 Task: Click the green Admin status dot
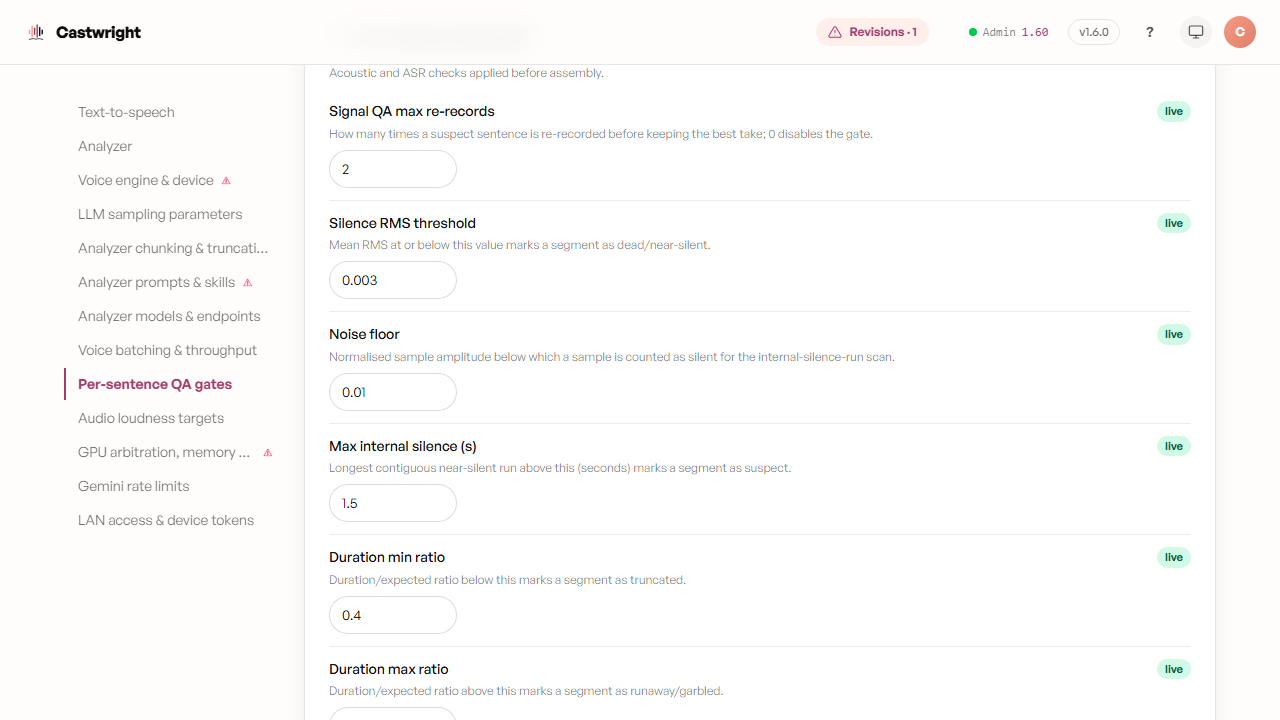click(x=973, y=32)
